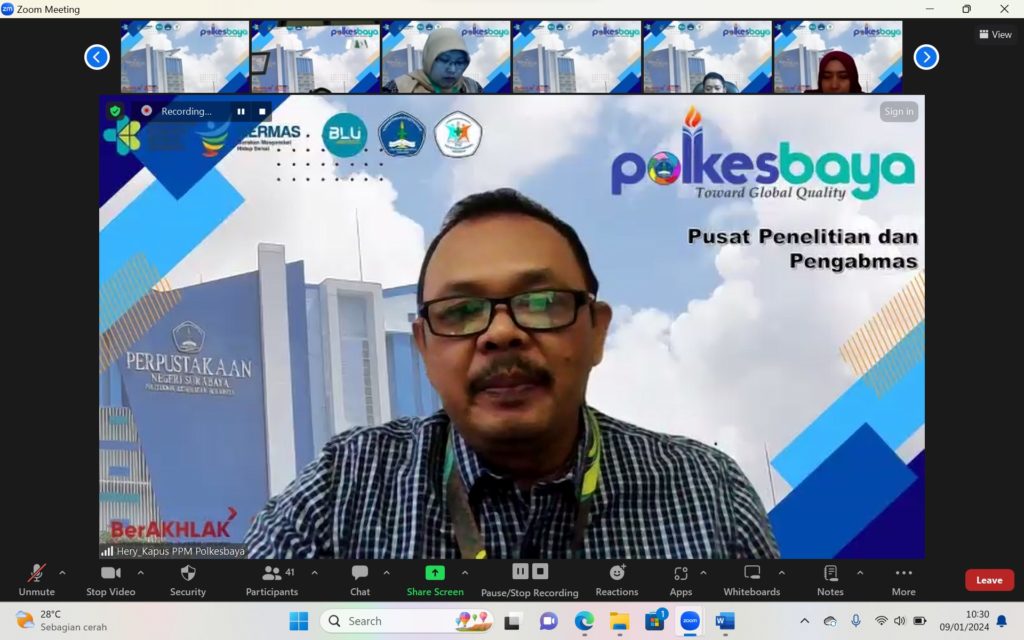Open Microsoft Store from the taskbar
The width and height of the screenshot is (1024, 640).
pyautogui.click(x=654, y=621)
